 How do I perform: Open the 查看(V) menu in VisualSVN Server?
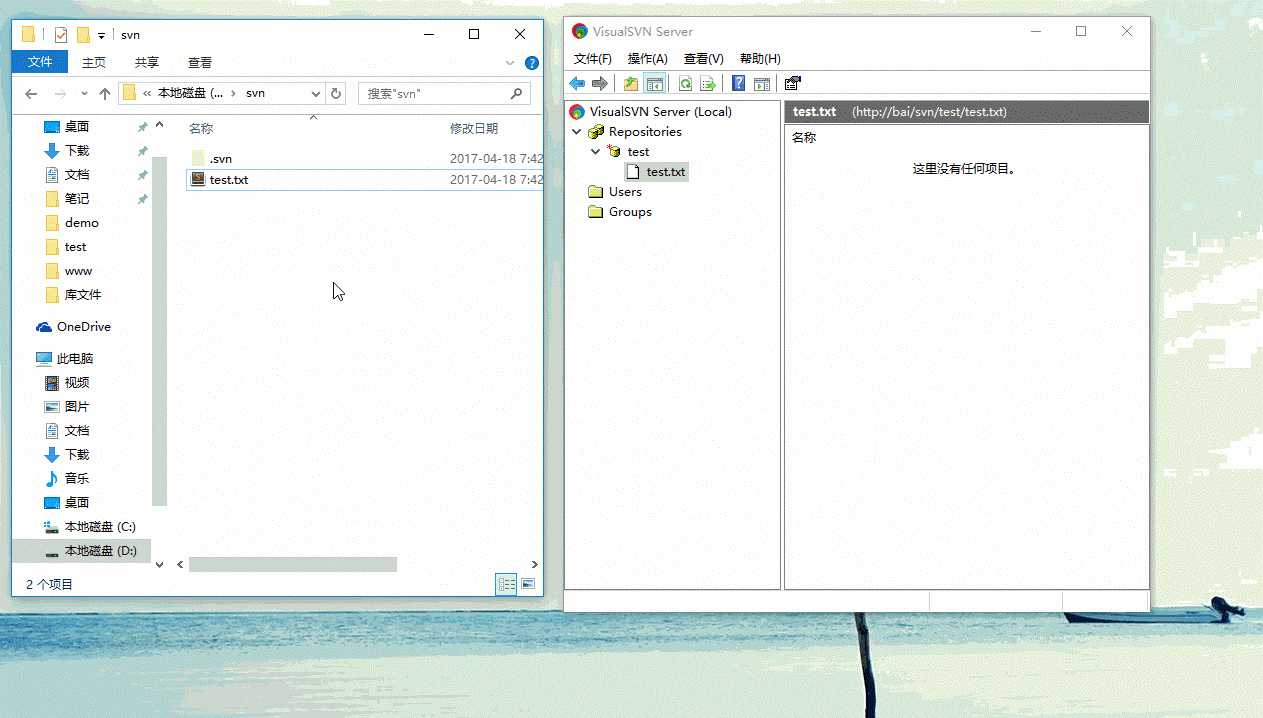pos(703,59)
